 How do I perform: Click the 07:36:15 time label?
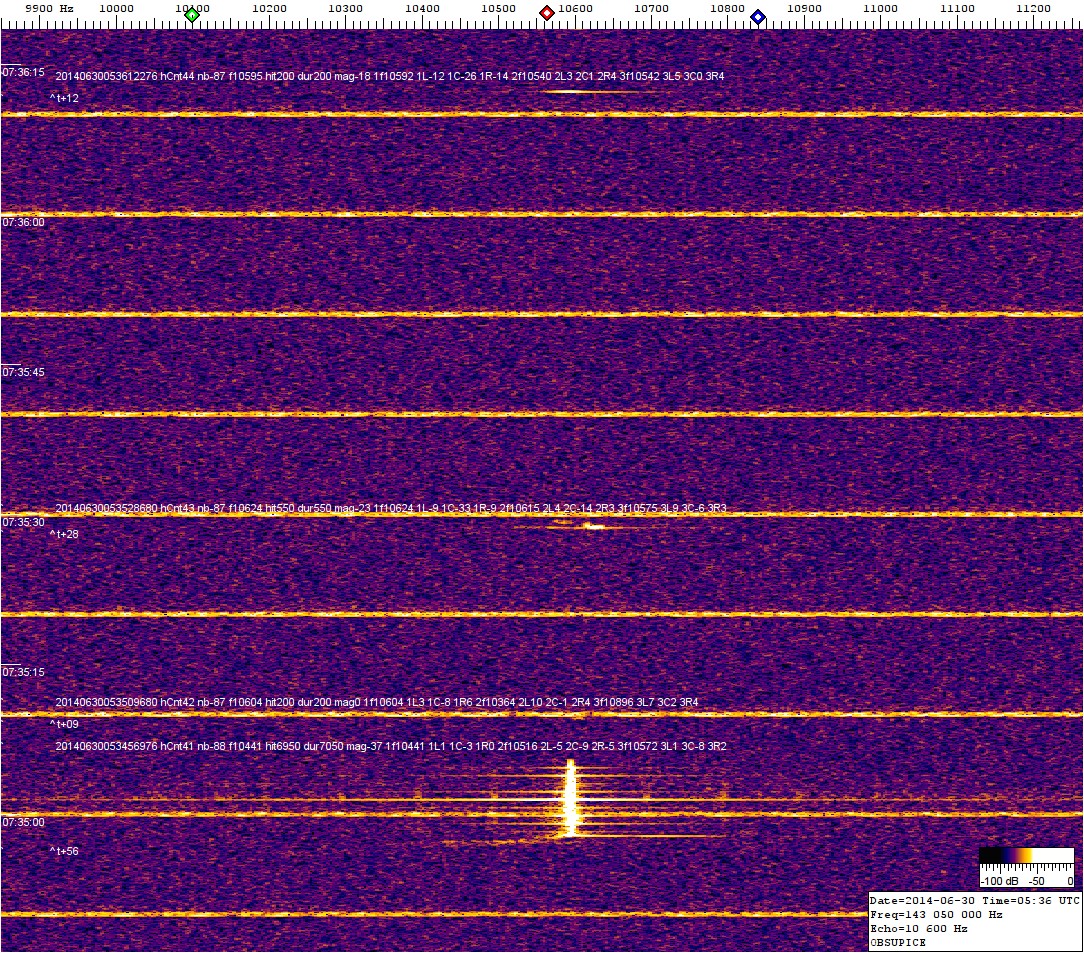[x=23, y=72]
